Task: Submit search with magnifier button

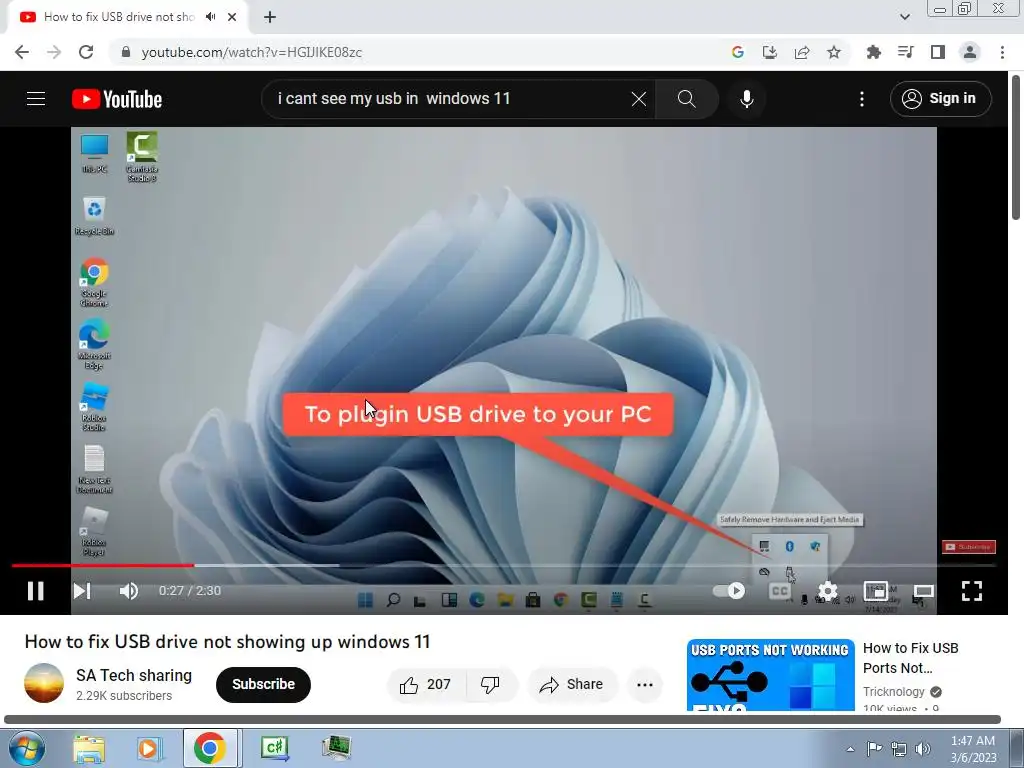Action: click(686, 99)
